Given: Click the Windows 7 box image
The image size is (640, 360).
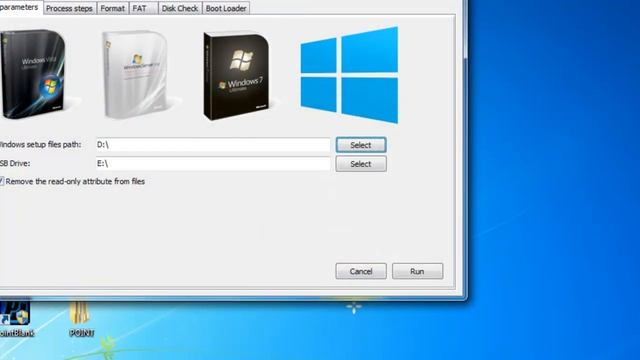Looking at the screenshot, I should point(236,76).
